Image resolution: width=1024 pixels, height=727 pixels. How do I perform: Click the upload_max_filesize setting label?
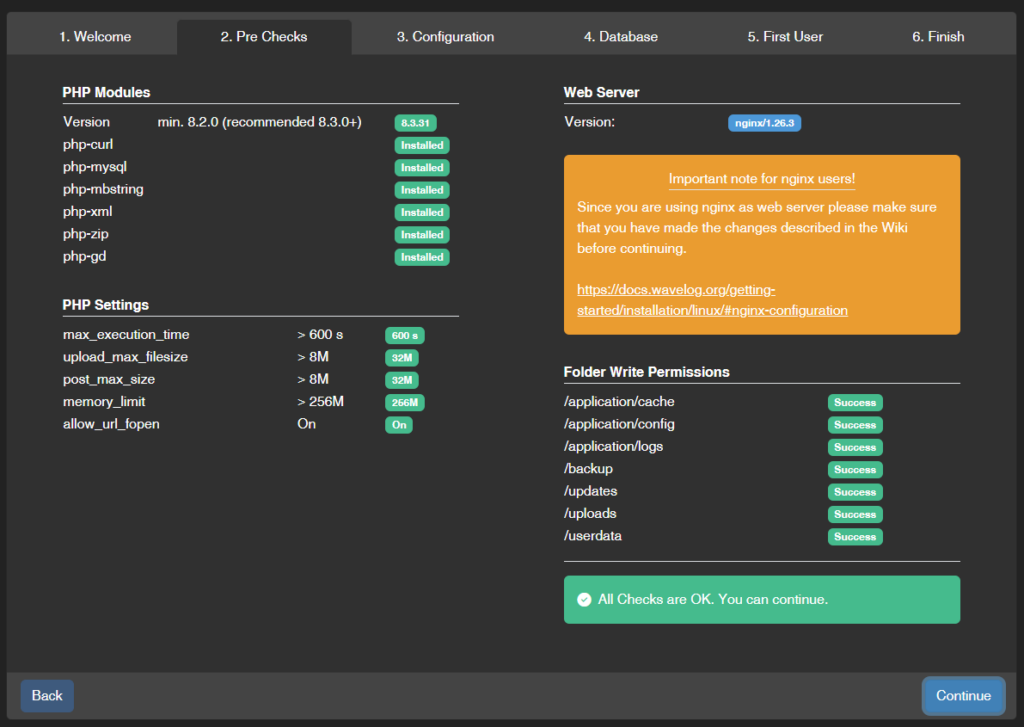coord(125,357)
